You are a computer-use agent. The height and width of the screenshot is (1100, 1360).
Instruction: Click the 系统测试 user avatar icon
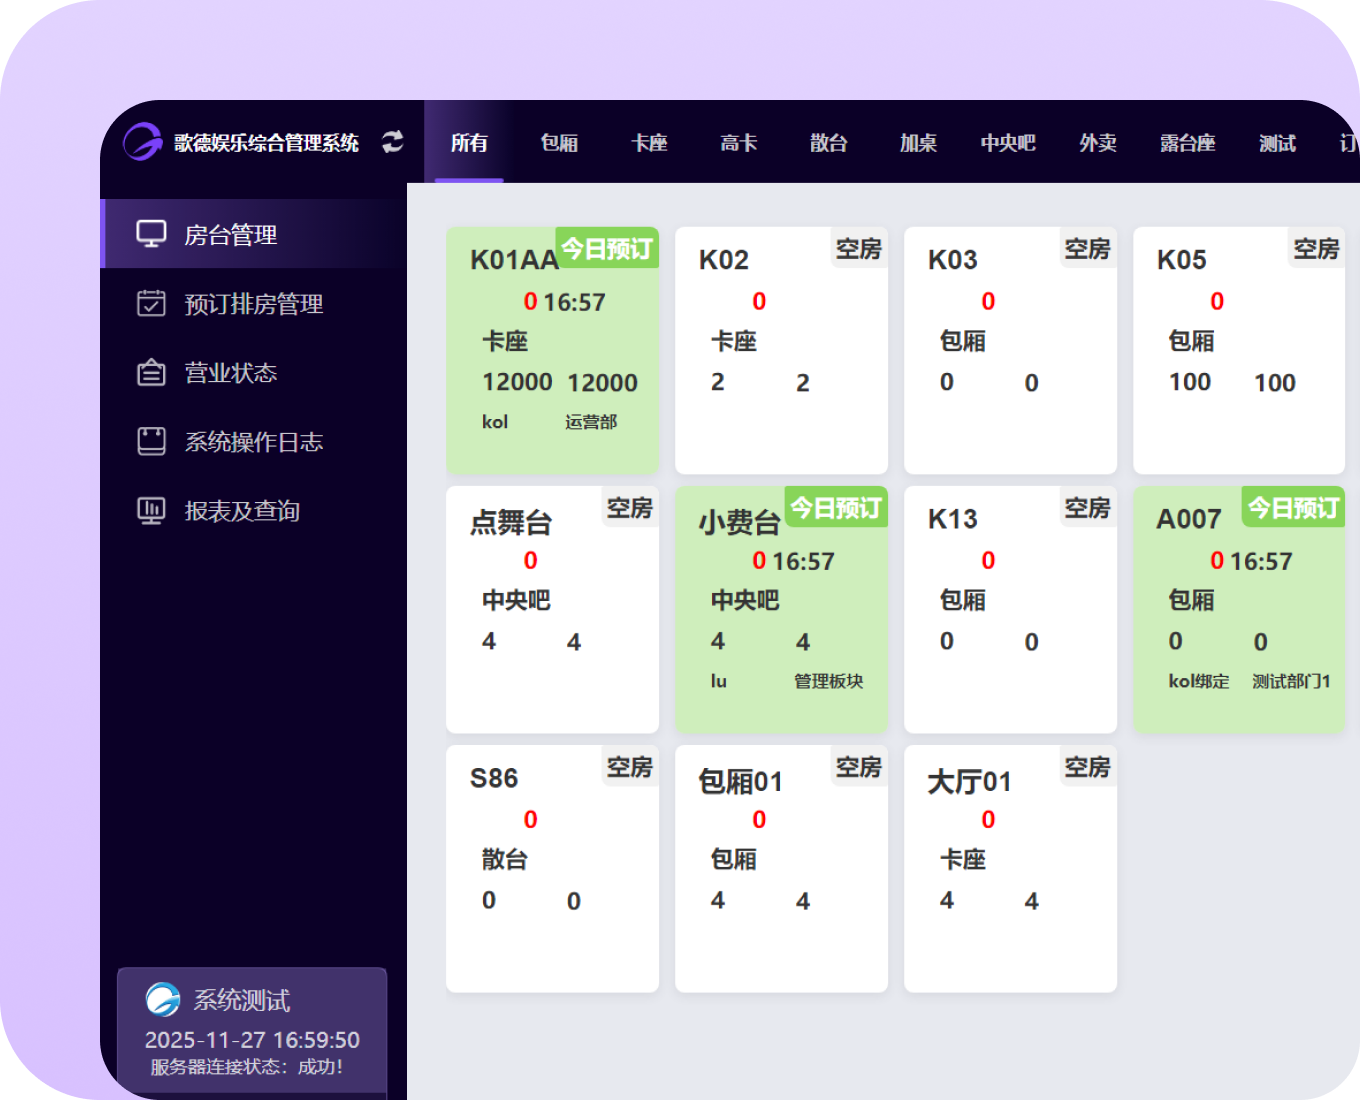(163, 999)
